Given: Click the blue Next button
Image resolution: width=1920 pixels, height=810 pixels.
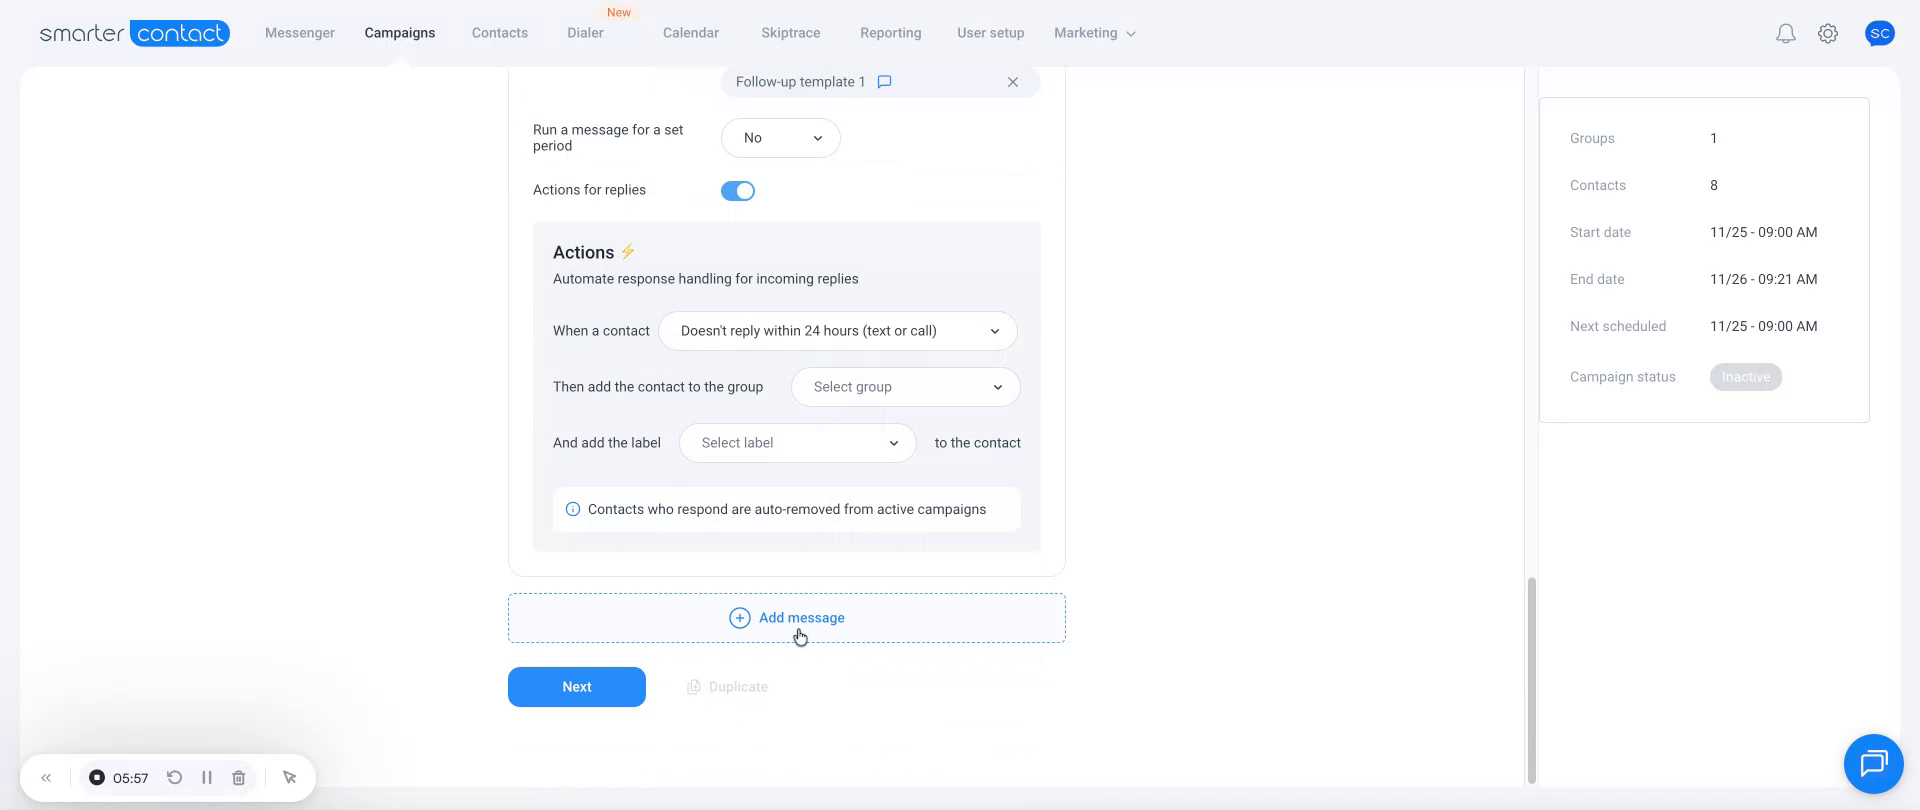Looking at the screenshot, I should coord(577,687).
